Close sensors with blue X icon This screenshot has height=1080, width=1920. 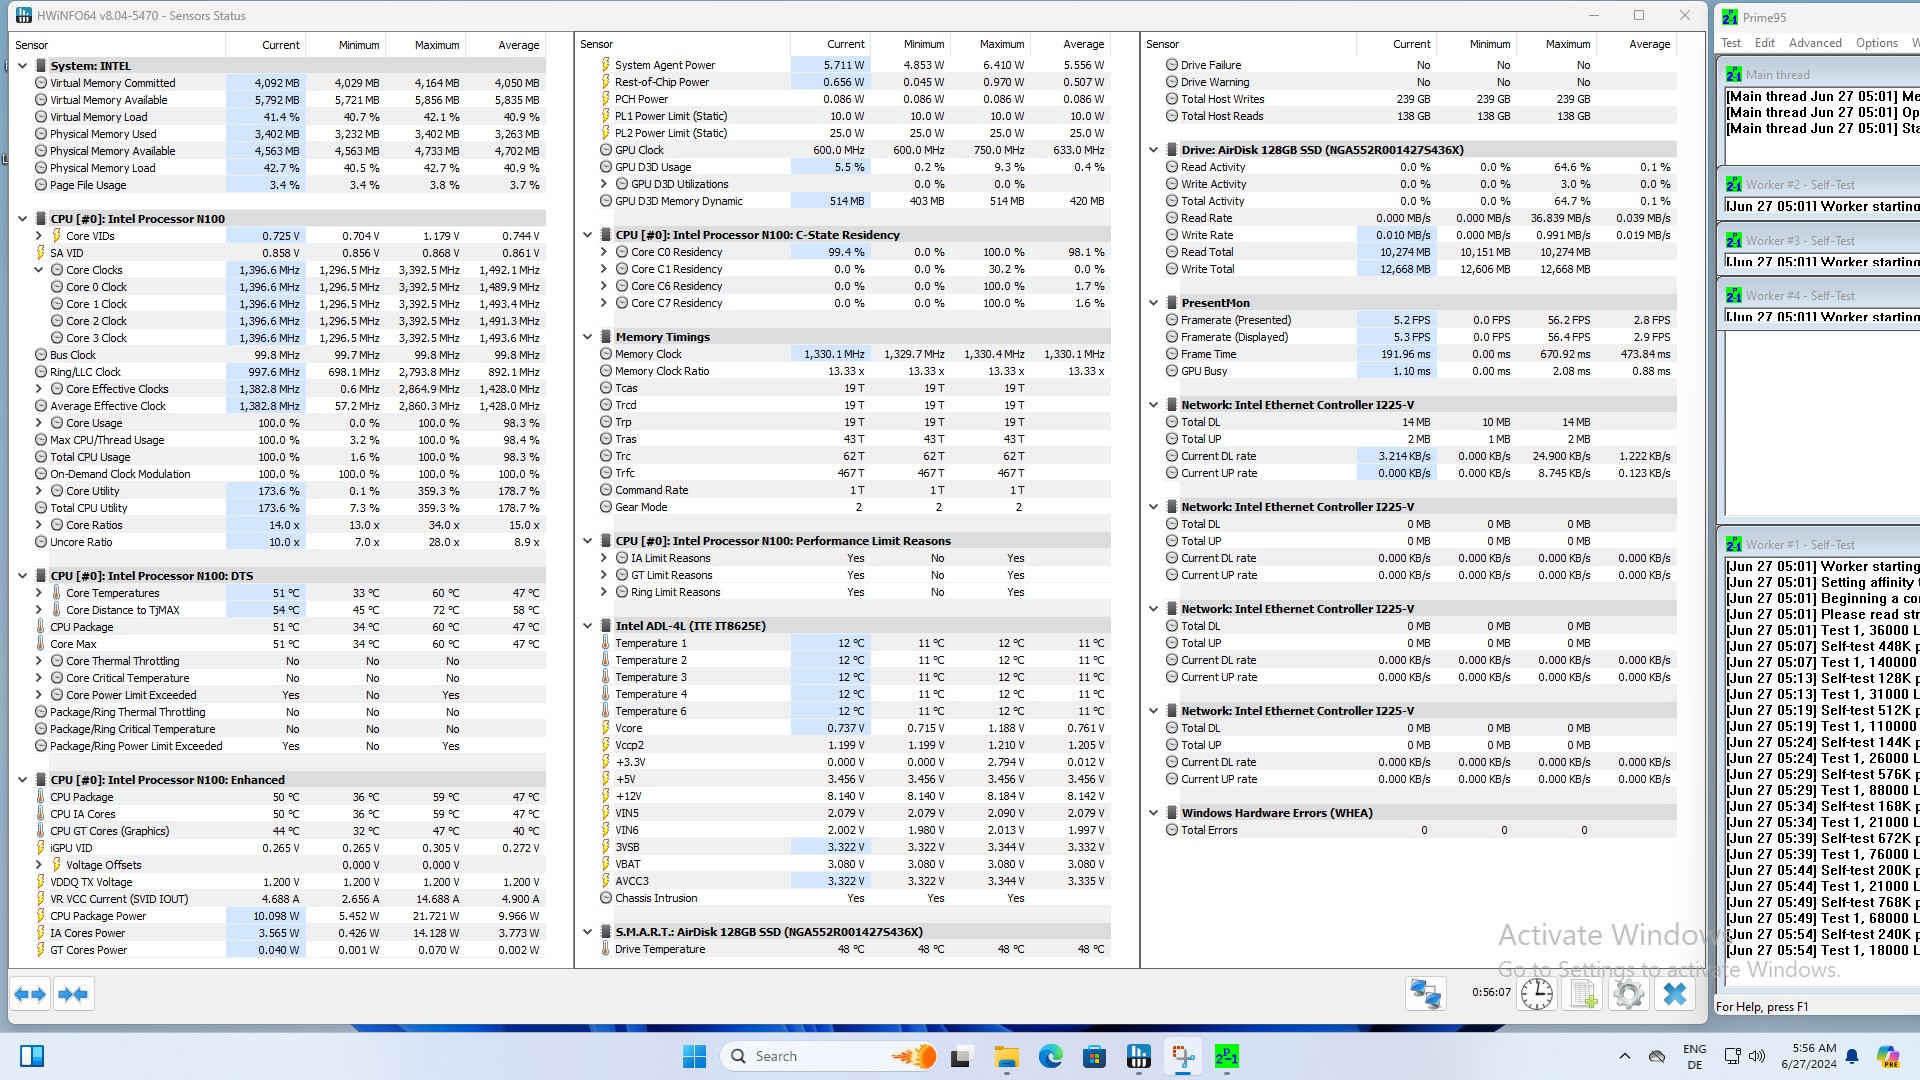(1675, 993)
